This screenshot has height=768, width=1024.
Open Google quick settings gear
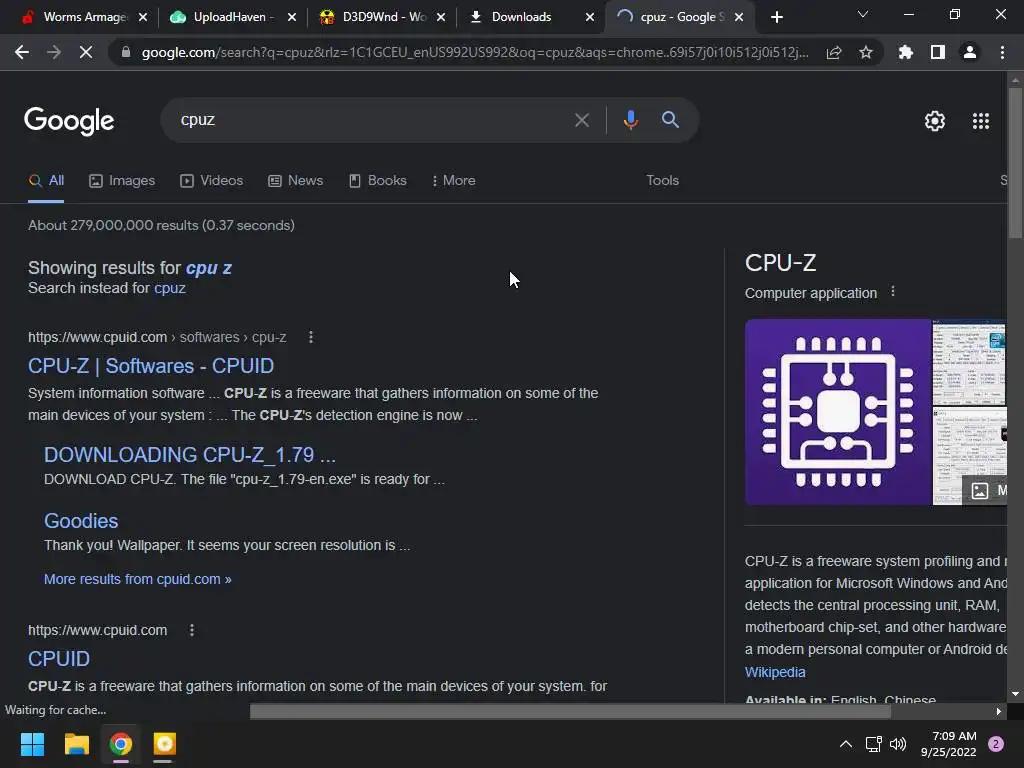coord(935,121)
